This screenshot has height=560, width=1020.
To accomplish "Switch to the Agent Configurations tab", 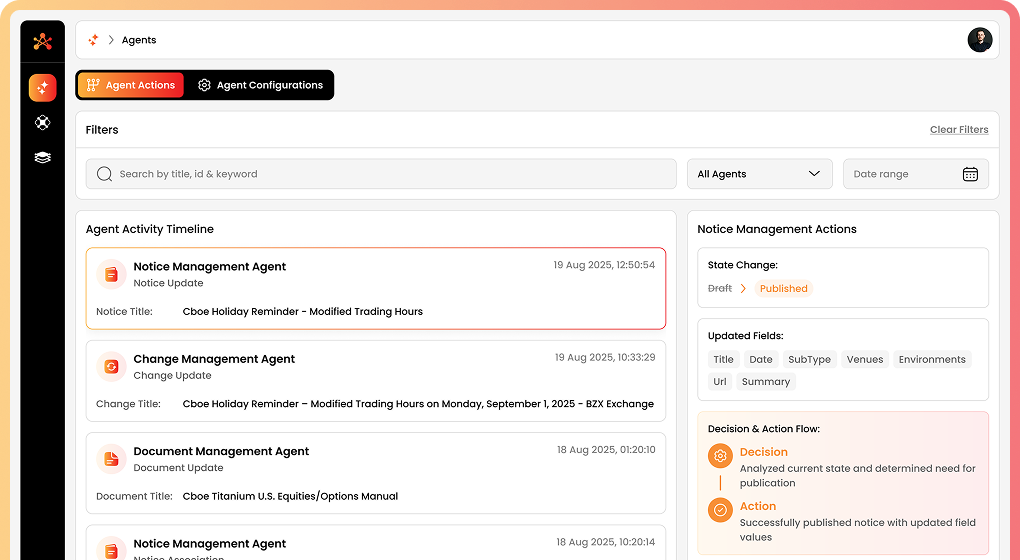I will click(260, 85).
